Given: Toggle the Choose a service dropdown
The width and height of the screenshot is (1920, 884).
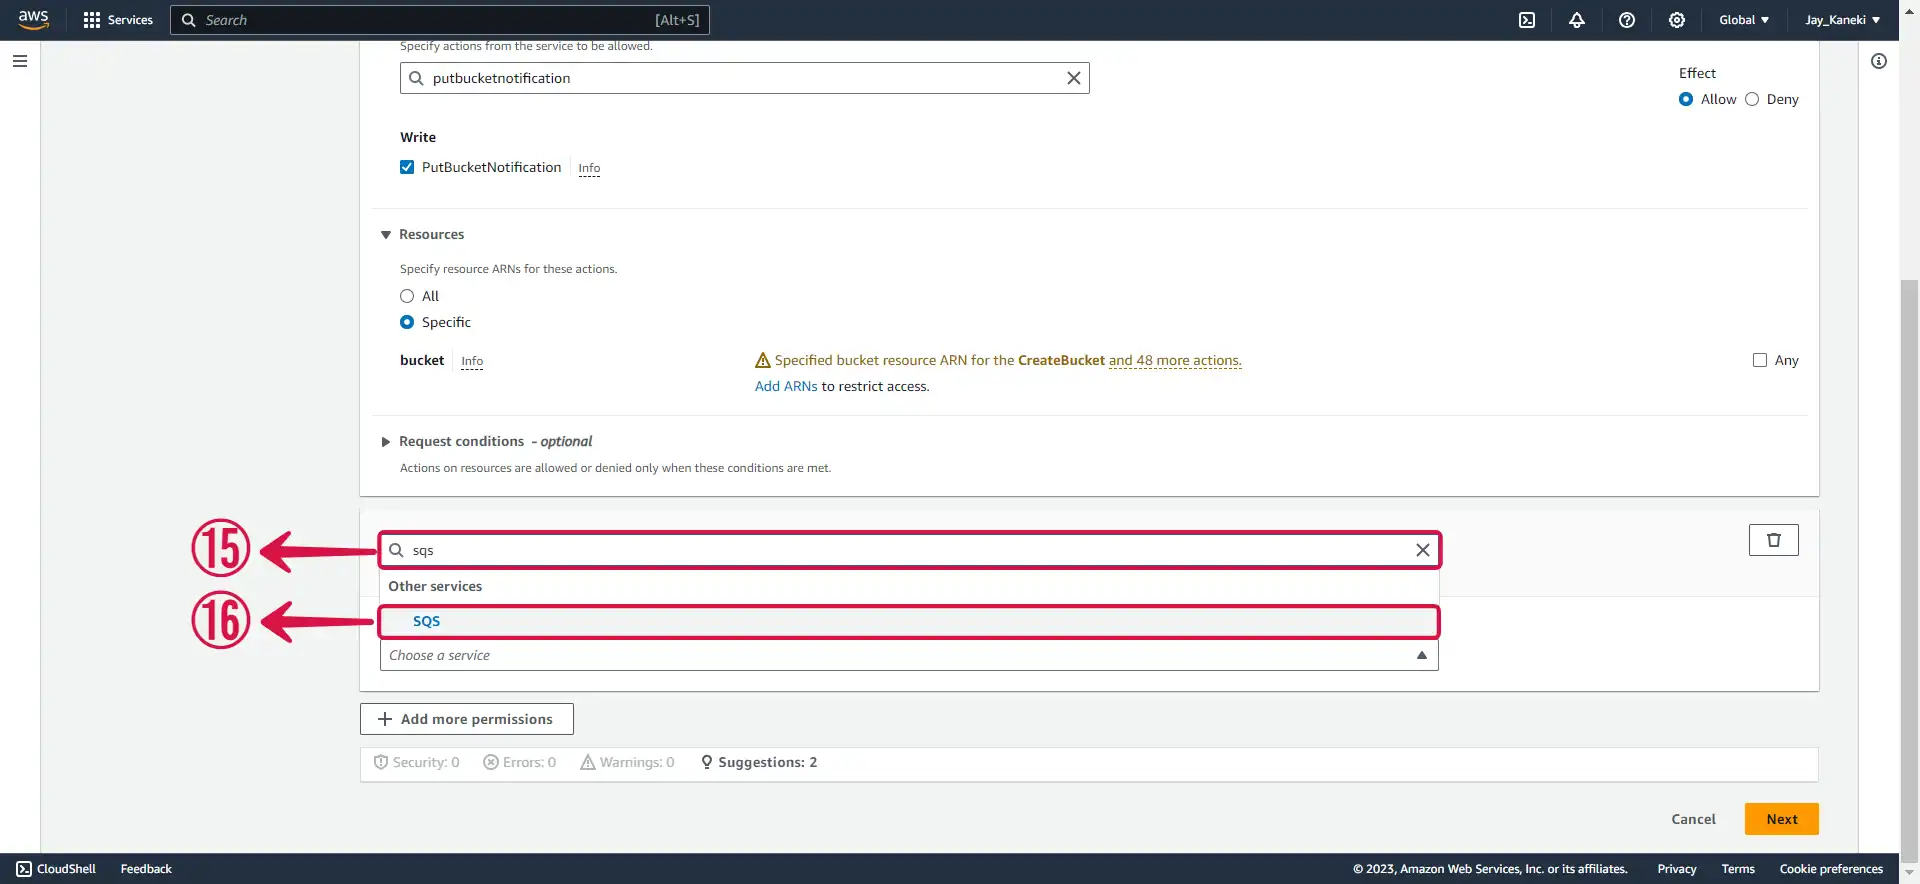Looking at the screenshot, I should 909,655.
